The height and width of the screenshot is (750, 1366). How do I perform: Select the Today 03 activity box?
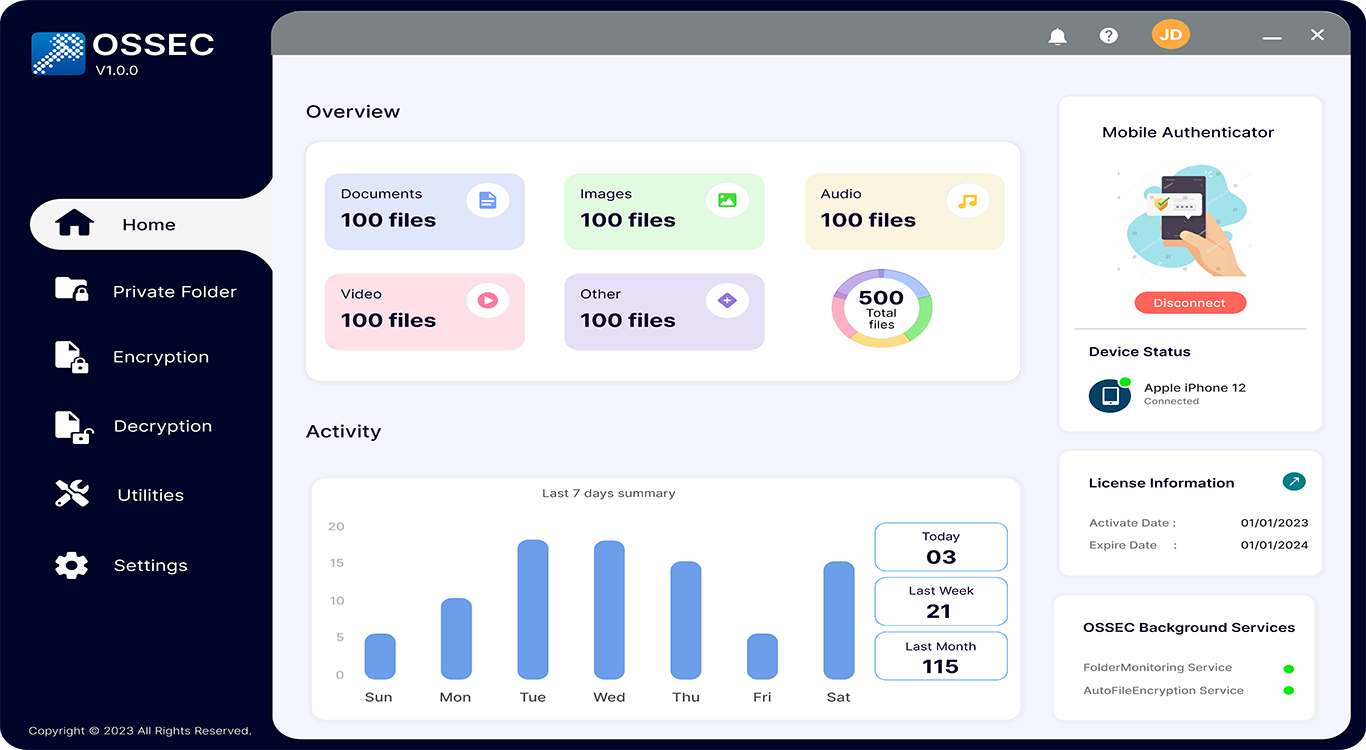[x=941, y=547]
